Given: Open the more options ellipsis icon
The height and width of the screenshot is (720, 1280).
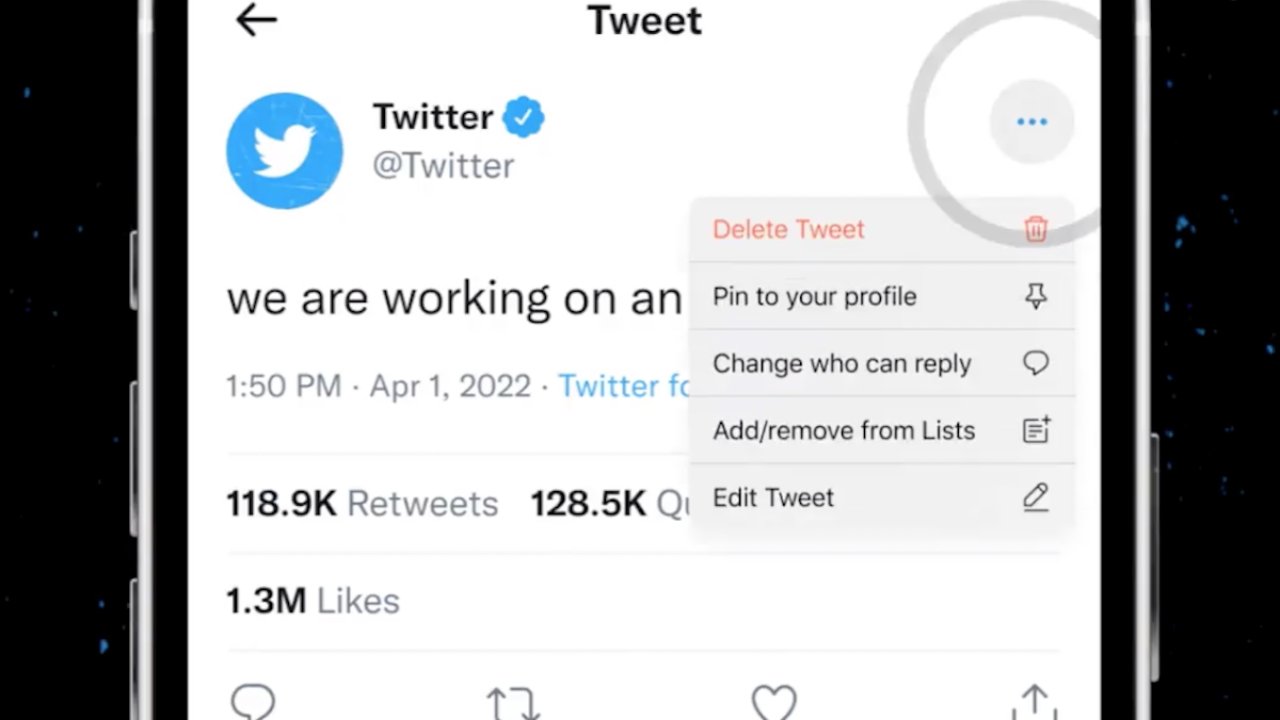Looking at the screenshot, I should [x=1032, y=121].
